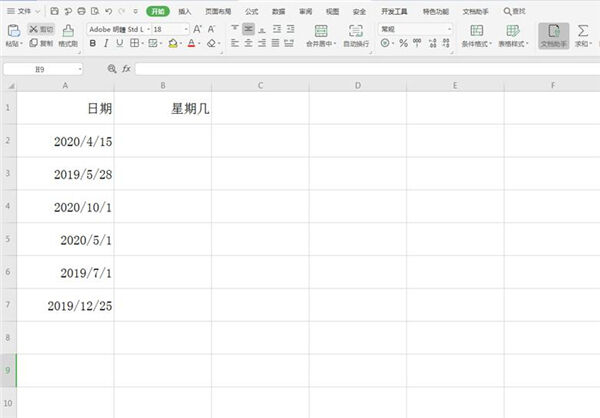Decrease the cell indent

277,29
